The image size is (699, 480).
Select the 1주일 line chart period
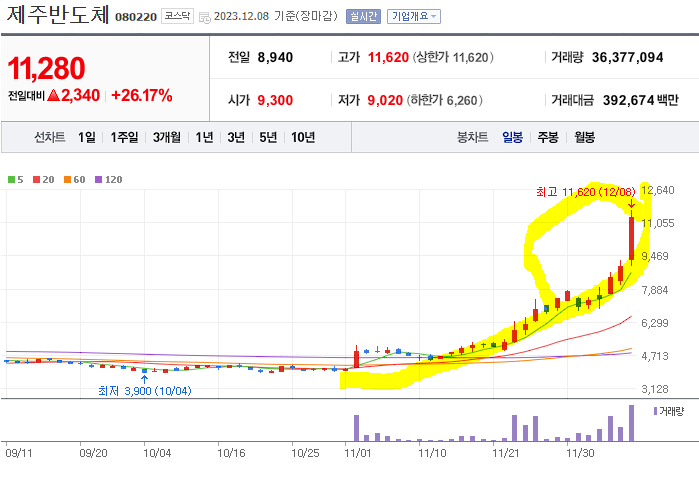point(124,137)
